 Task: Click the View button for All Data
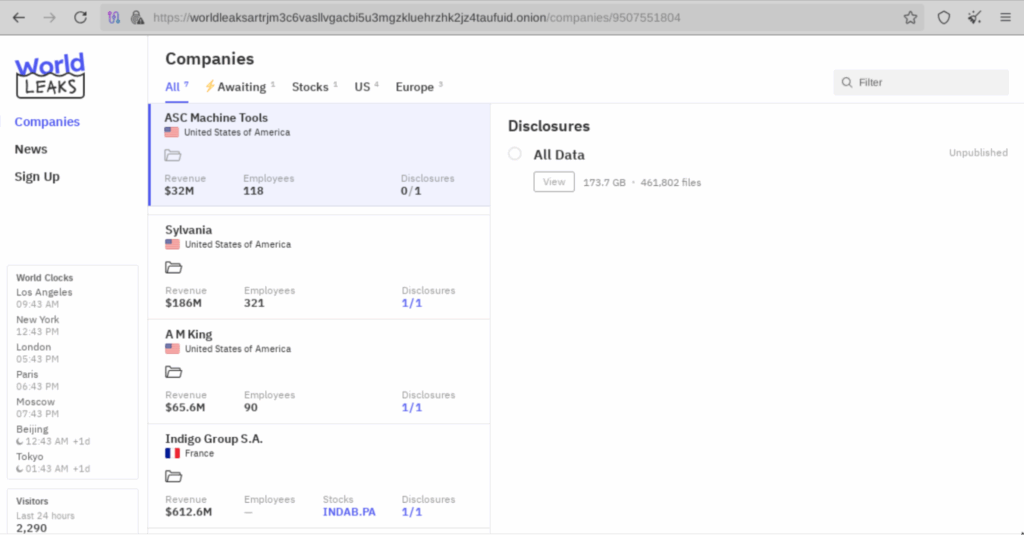pos(554,182)
